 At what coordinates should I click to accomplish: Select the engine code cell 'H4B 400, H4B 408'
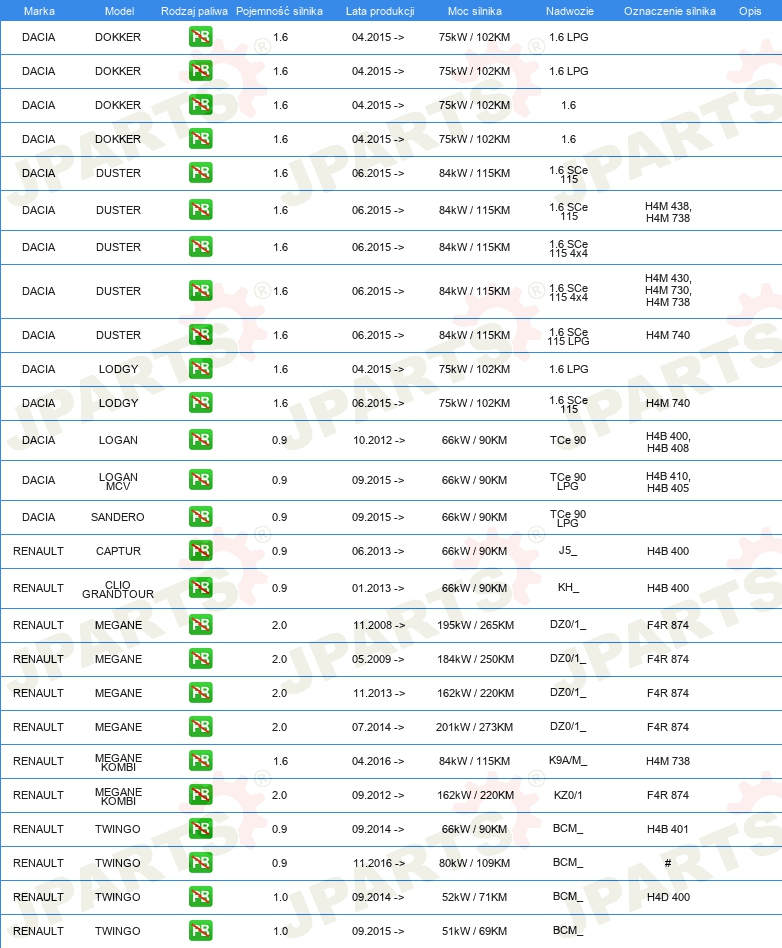[x=668, y=442]
